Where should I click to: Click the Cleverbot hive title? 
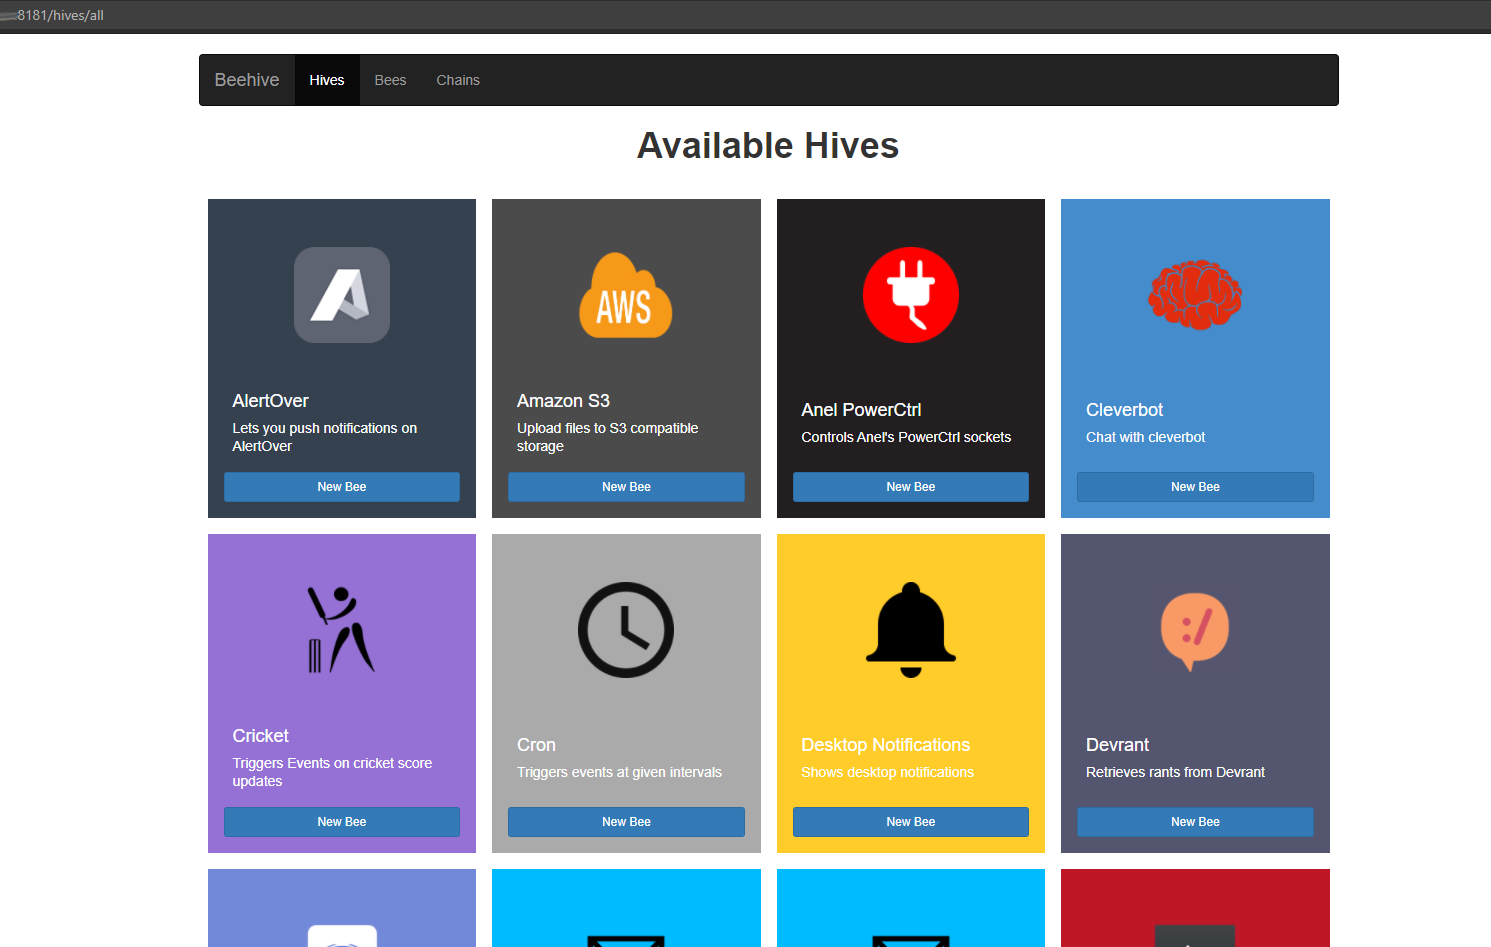pyautogui.click(x=1124, y=410)
